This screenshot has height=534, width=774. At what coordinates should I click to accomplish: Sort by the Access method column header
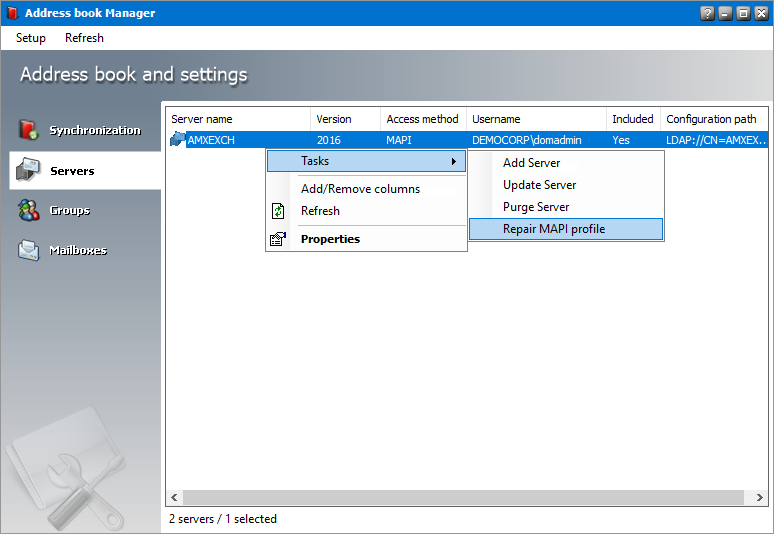pyautogui.click(x=422, y=119)
